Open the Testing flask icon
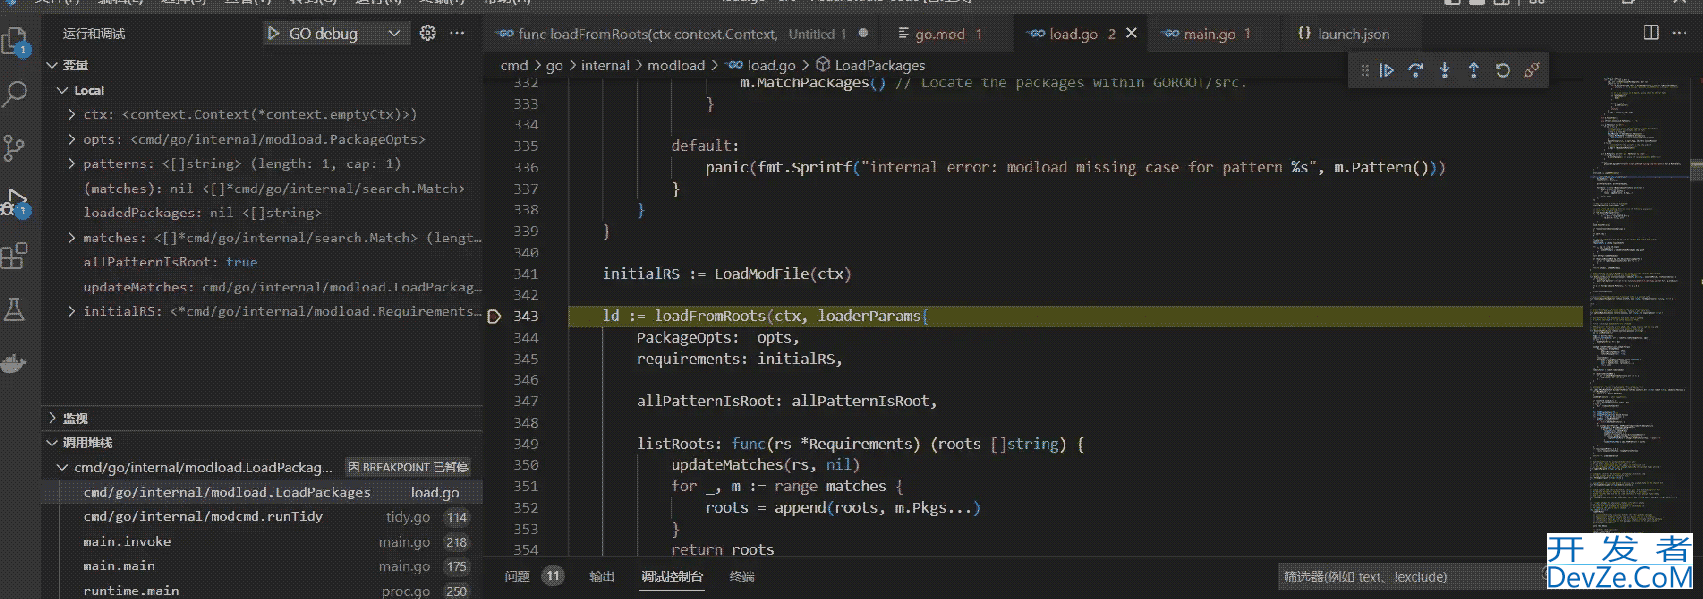The width and height of the screenshot is (1703, 599). pyautogui.click(x=15, y=309)
